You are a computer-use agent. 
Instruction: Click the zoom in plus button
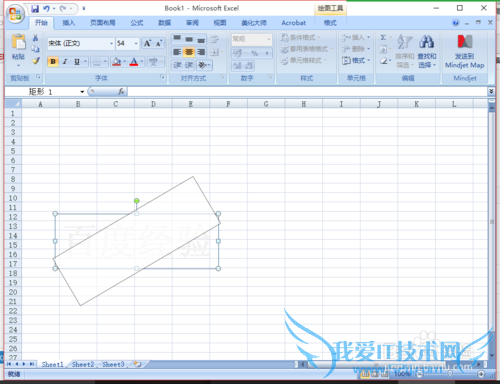481,374
